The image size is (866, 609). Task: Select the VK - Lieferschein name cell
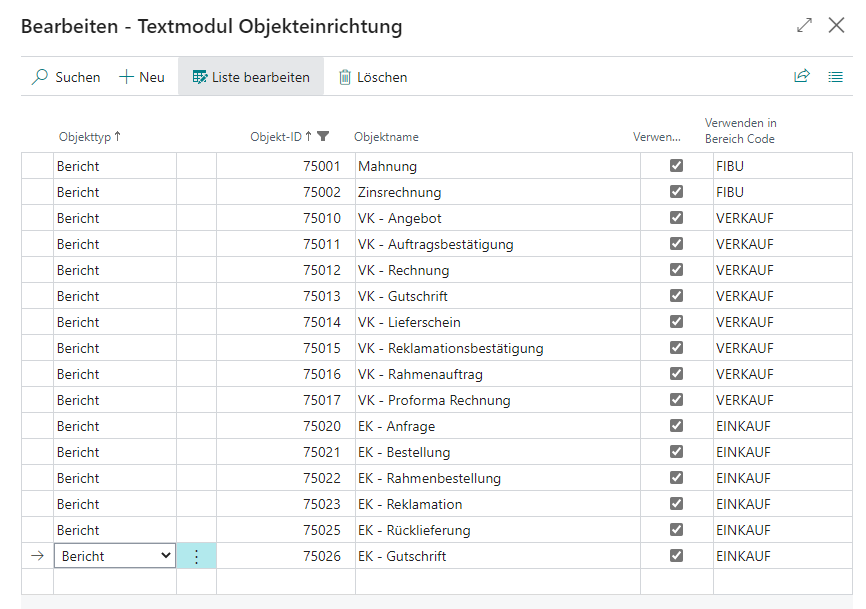pos(409,322)
